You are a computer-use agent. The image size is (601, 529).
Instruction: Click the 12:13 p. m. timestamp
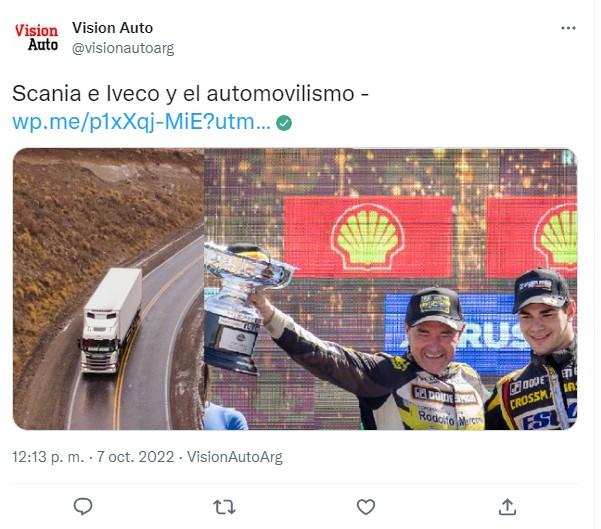click(x=48, y=457)
